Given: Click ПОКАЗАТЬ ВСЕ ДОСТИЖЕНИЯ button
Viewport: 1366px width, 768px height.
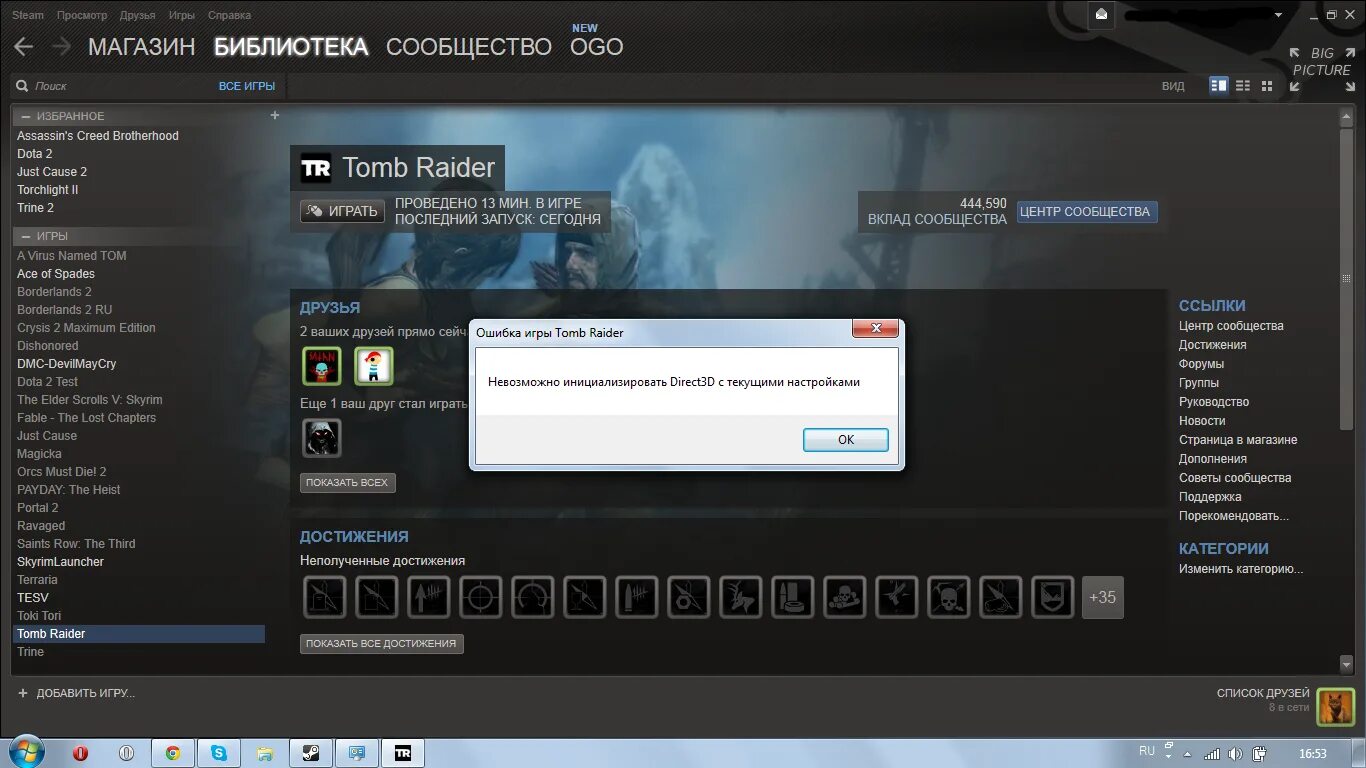Looking at the screenshot, I should coord(381,643).
